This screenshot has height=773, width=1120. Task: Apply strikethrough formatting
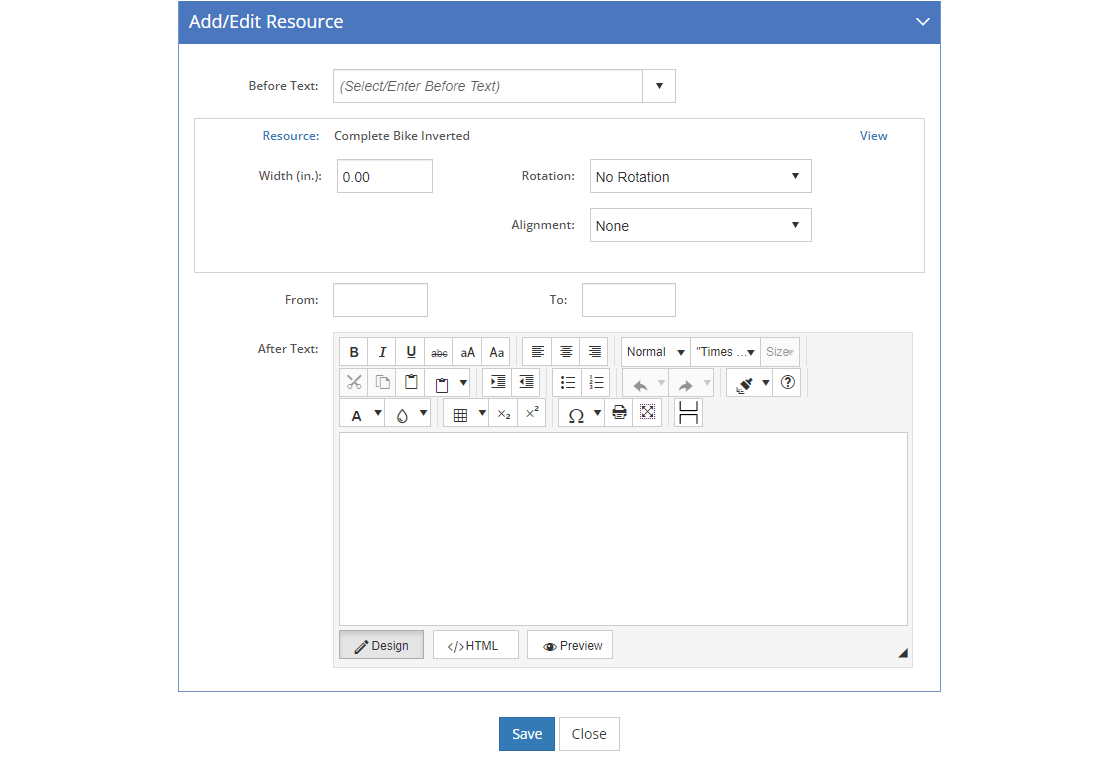(439, 352)
